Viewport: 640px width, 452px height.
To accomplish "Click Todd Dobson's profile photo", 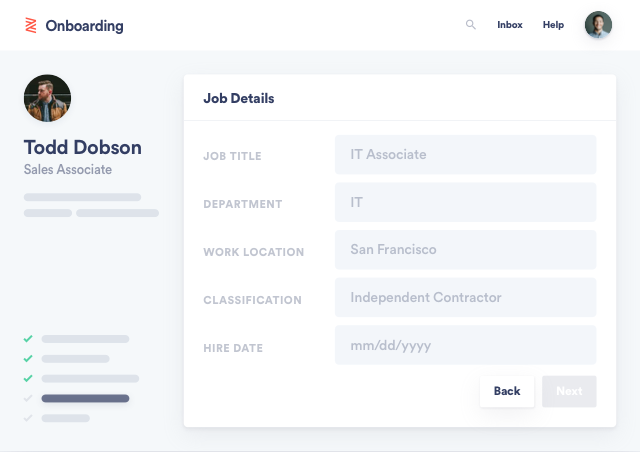I will [47, 98].
